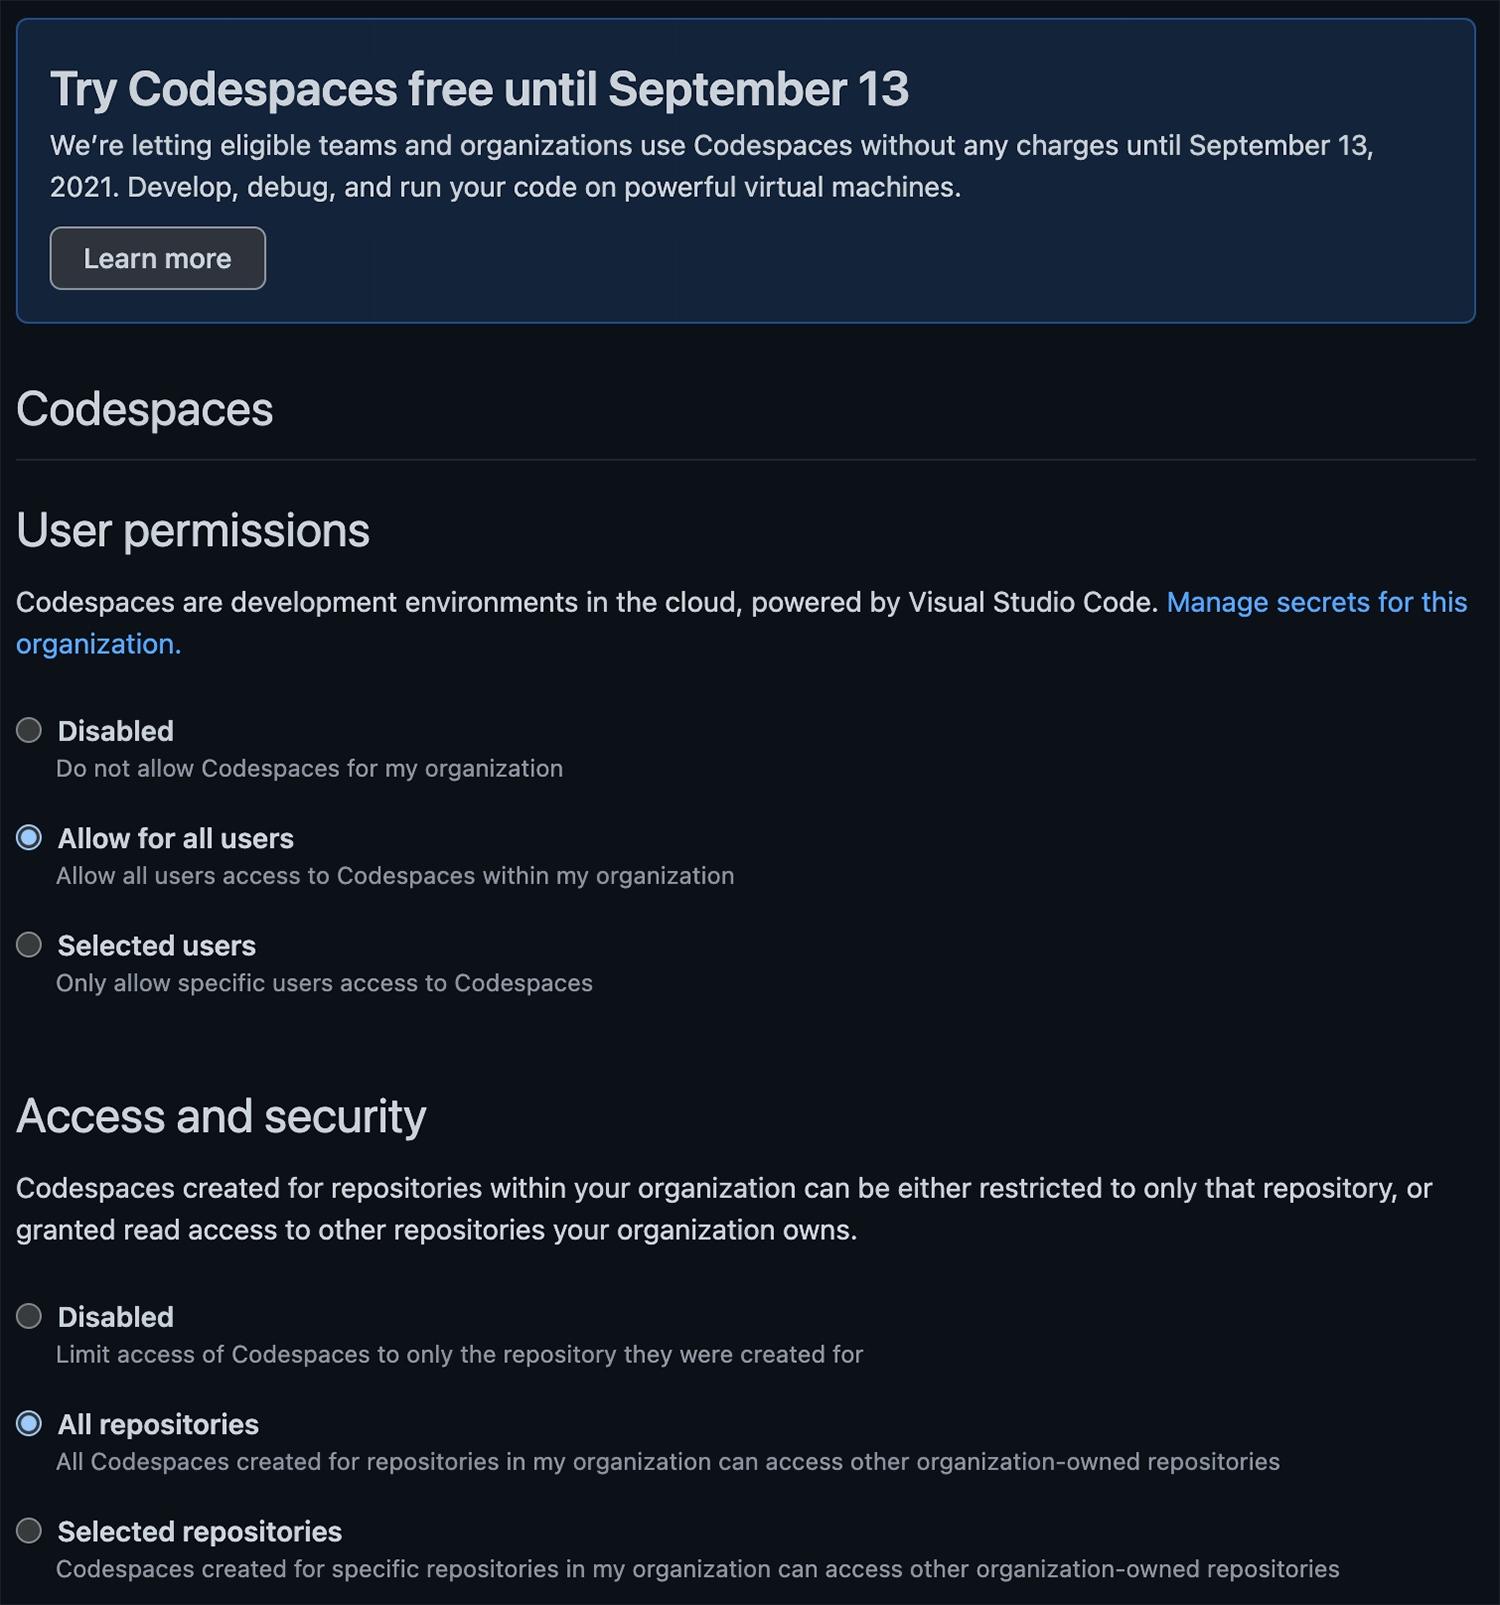The image size is (1500, 1605).
Task: Choose the Selected repositories radio option
Action: (x=29, y=1530)
